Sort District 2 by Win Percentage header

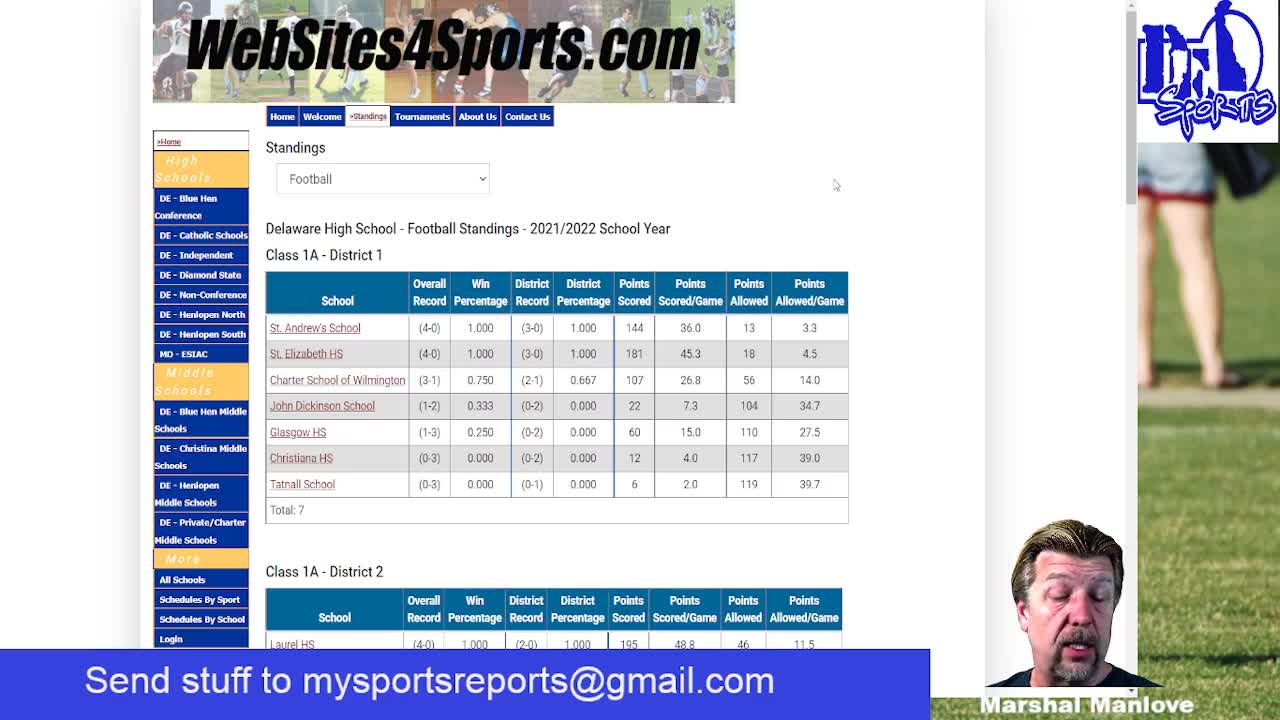[x=474, y=610]
